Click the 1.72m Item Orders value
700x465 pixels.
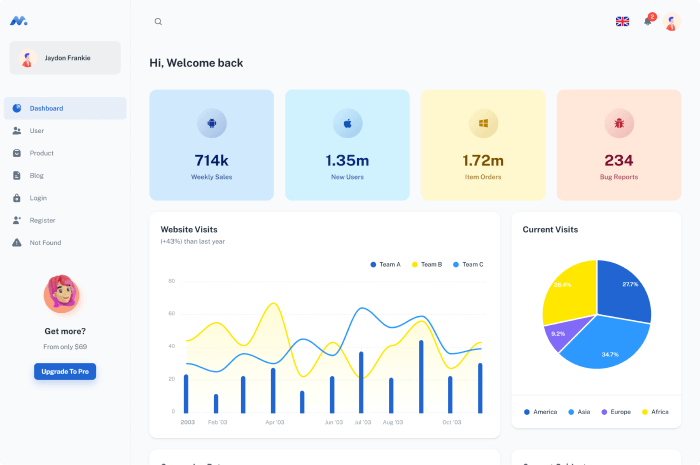pyautogui.click(x=483, y=160)
